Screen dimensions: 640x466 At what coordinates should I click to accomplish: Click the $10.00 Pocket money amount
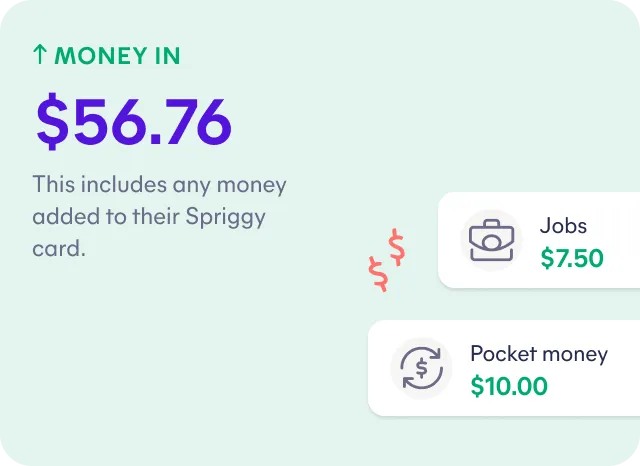509,386
